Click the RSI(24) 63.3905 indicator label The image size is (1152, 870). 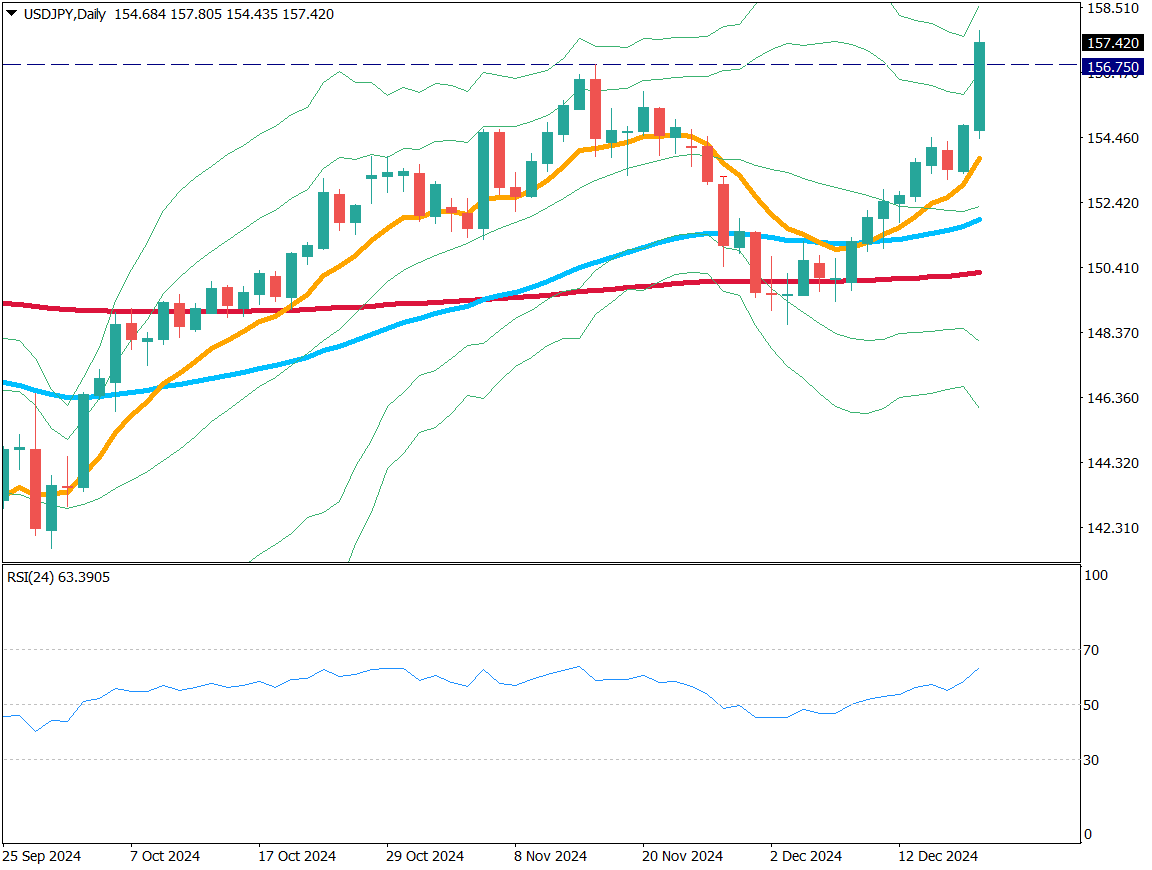click(58, 577)
